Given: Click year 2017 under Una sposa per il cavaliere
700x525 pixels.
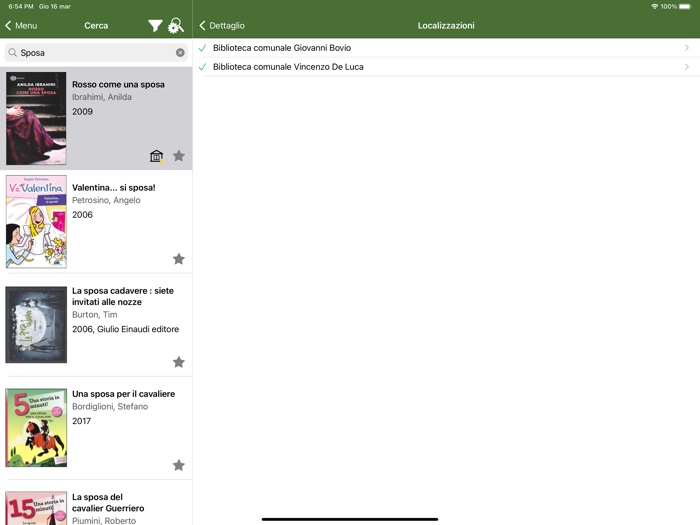Looking at the screenshot, I should coord(82,421).
